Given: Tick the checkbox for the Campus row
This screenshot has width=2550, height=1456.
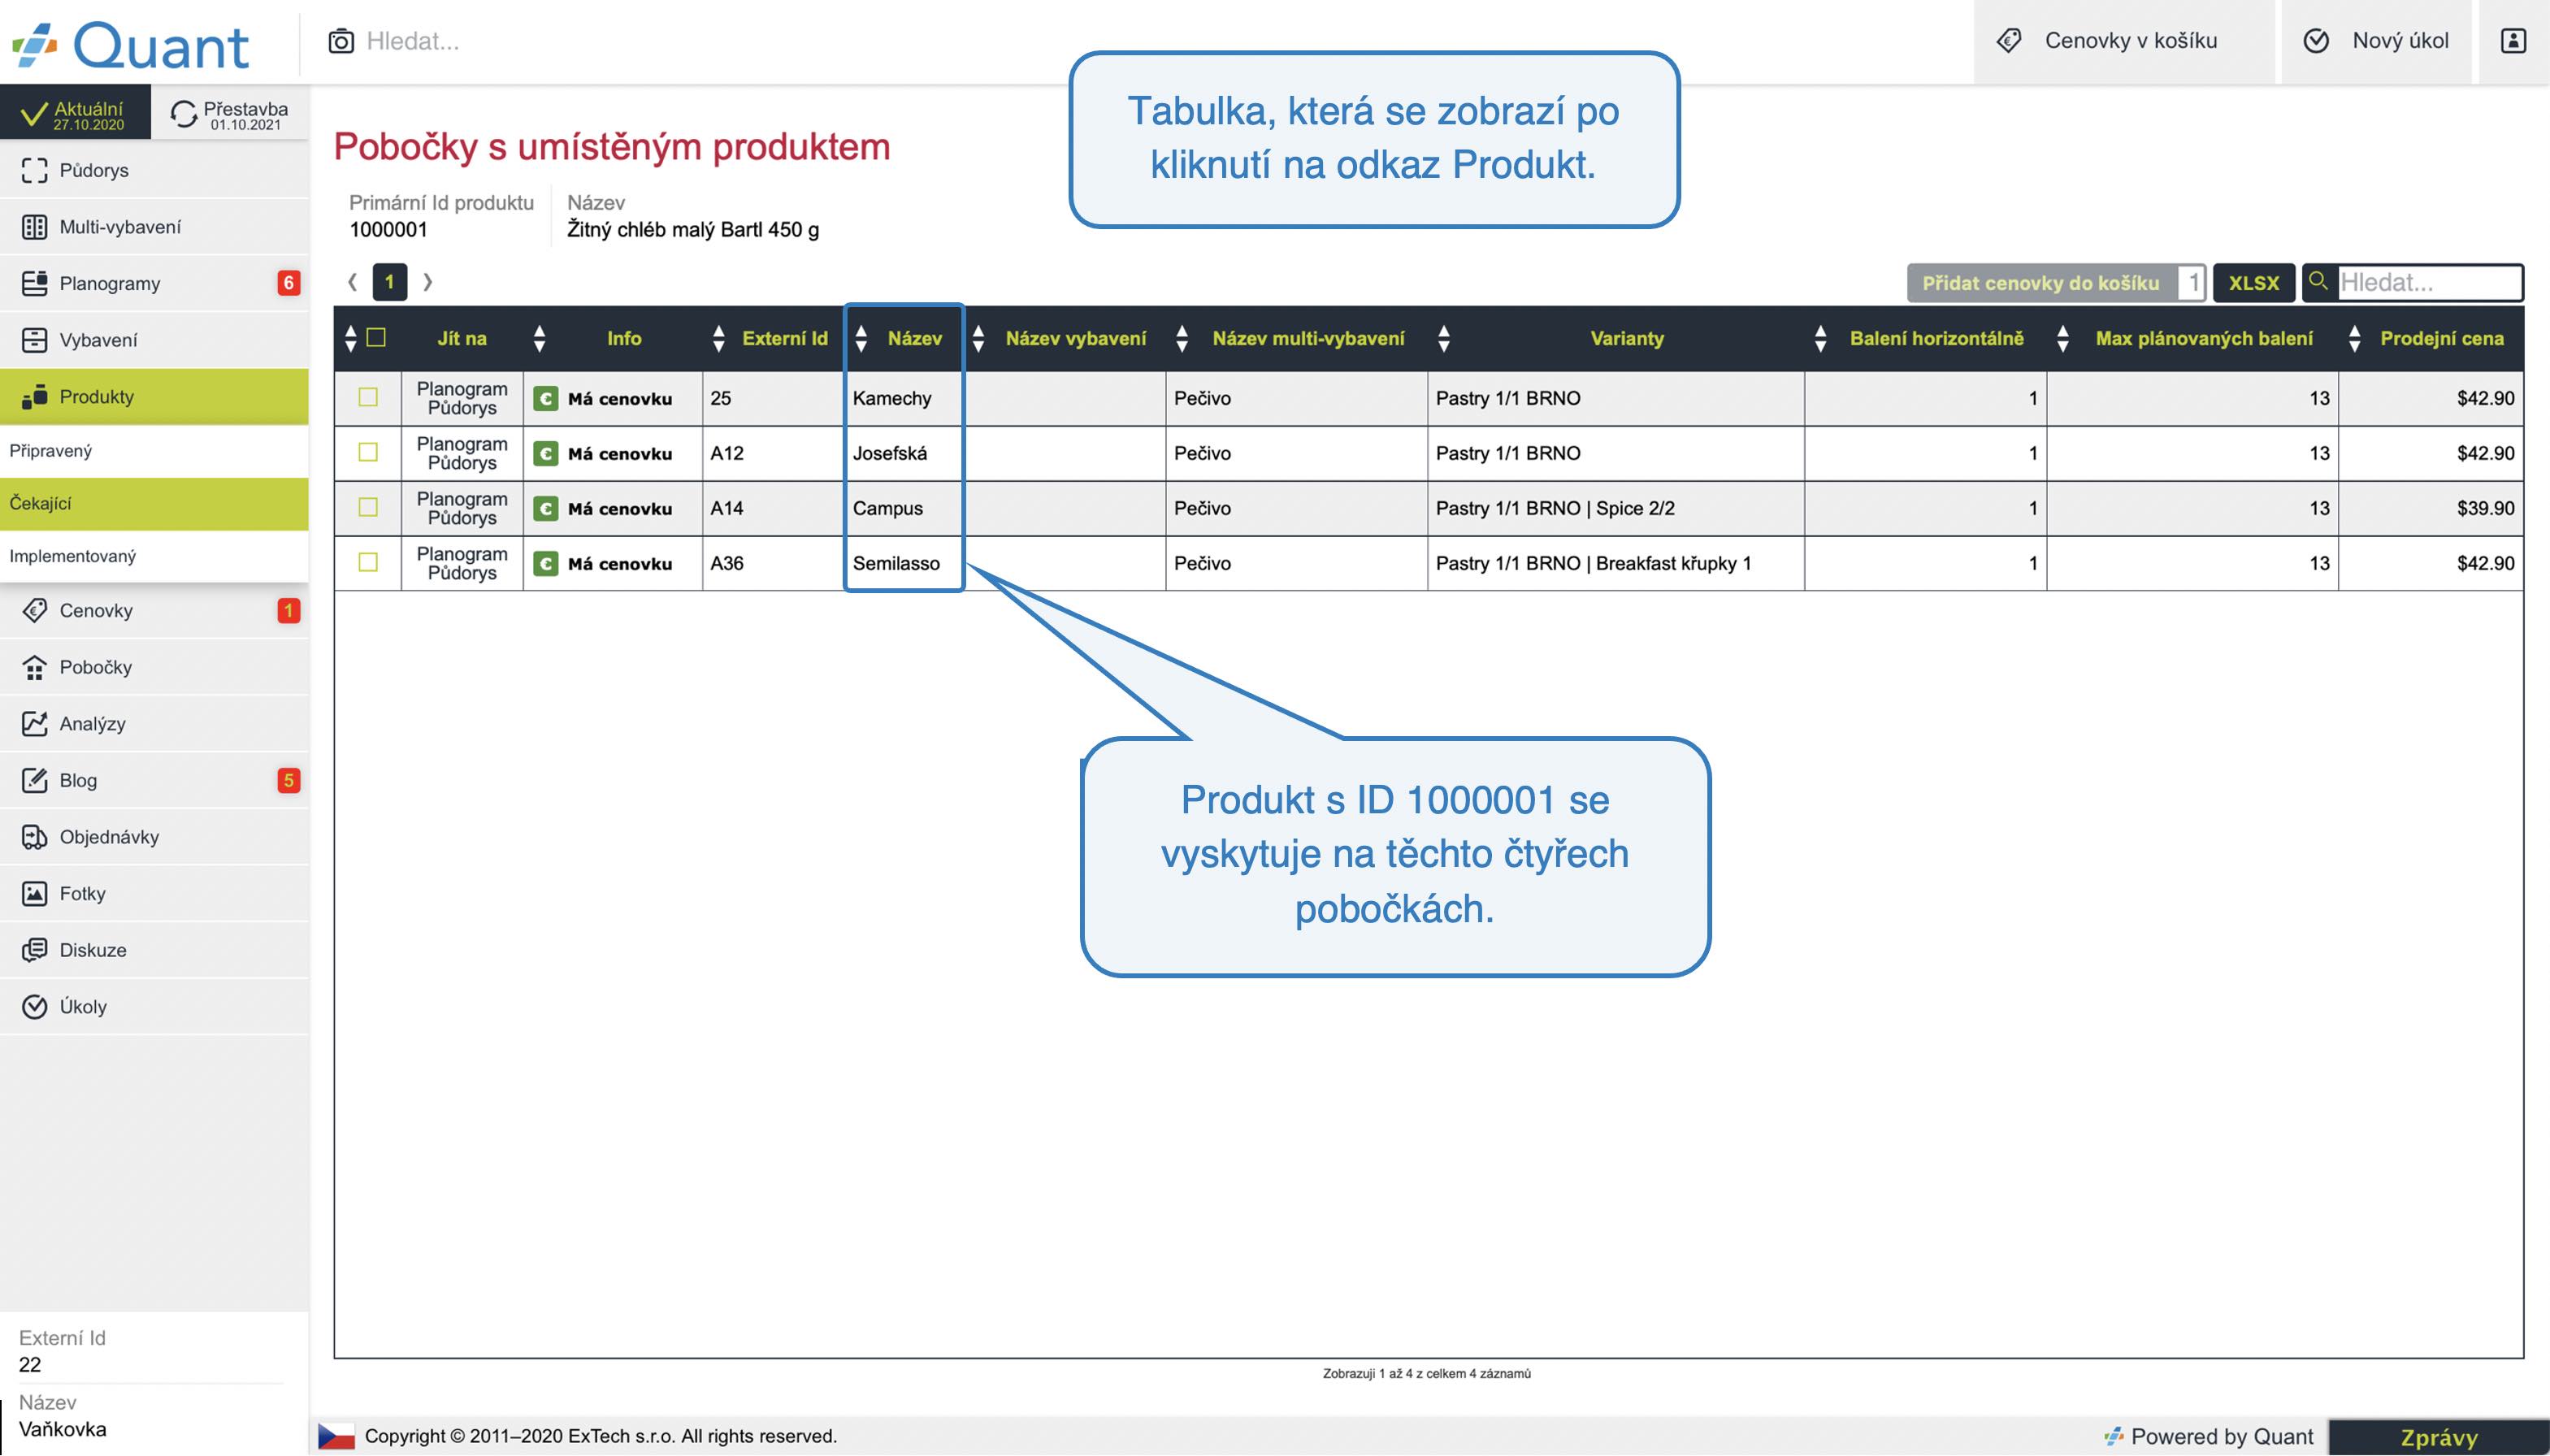Looking at the screenshot, I should [368, 507].
